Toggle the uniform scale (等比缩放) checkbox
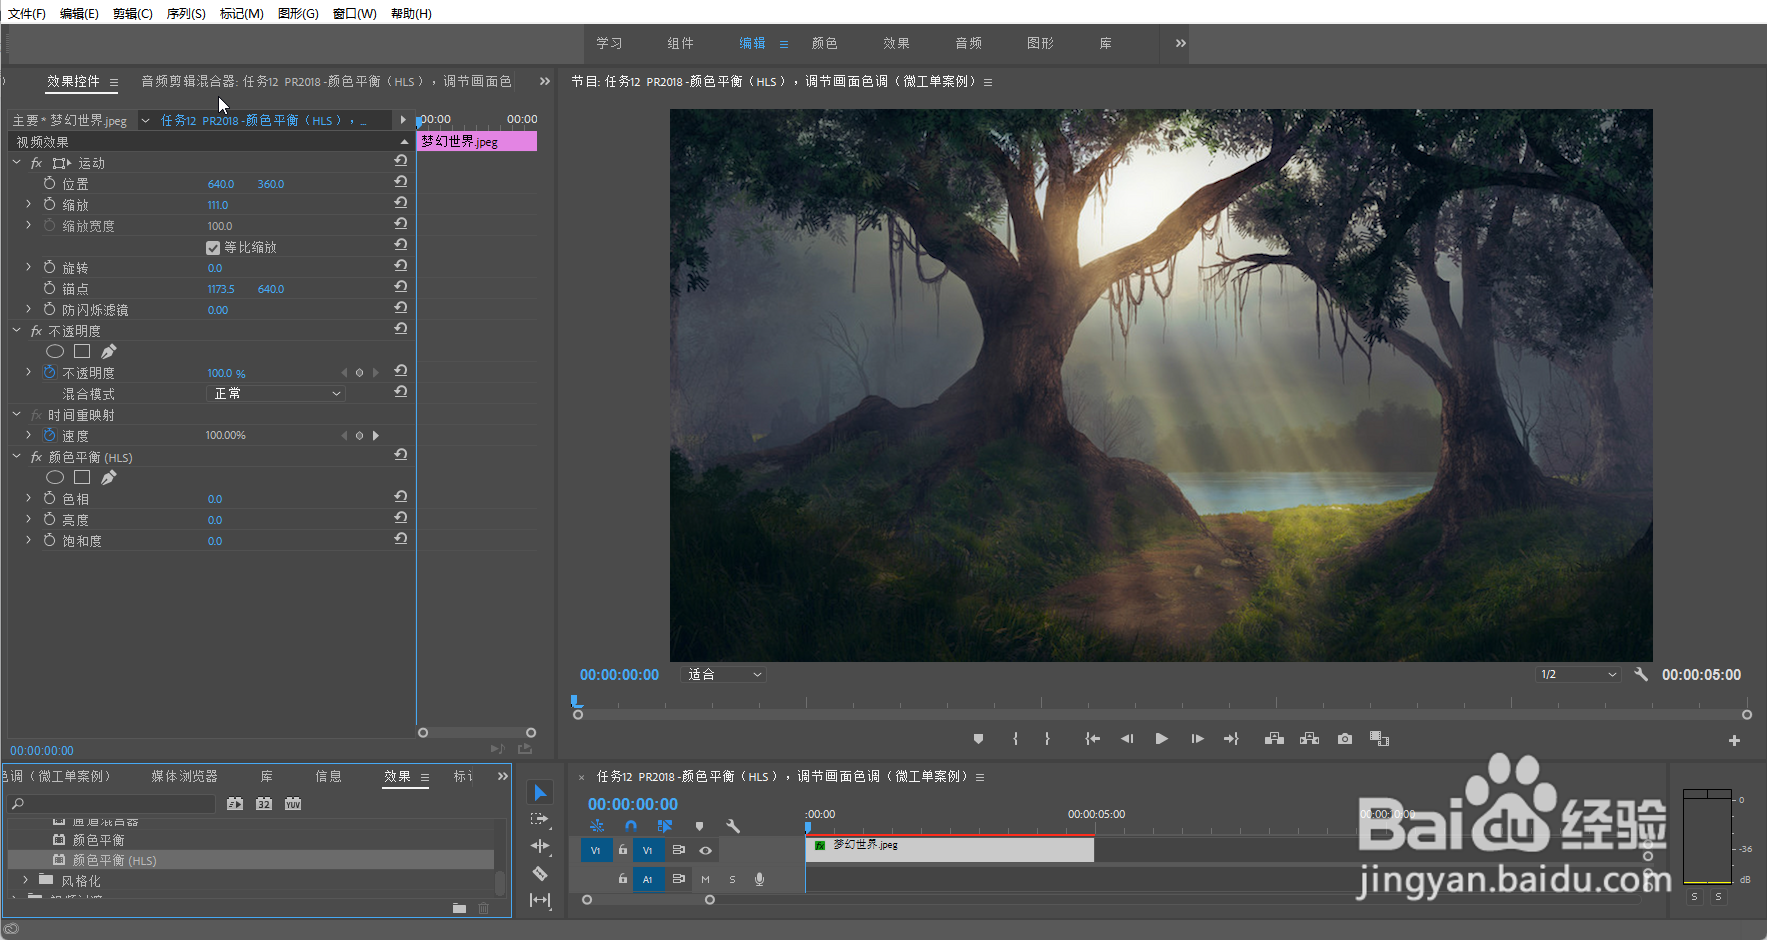1767x940 pixels. (213, 248)
